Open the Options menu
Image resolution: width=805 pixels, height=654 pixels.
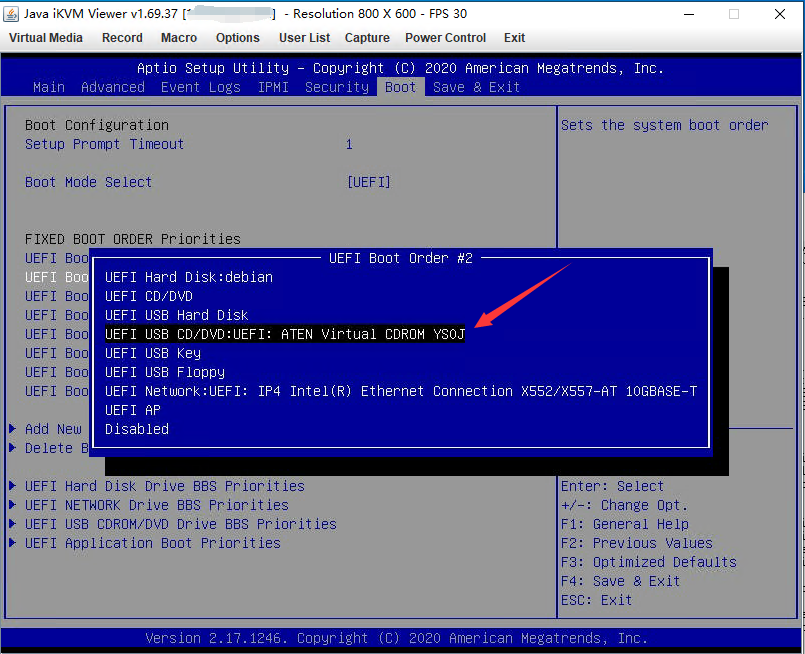[238, 38]
